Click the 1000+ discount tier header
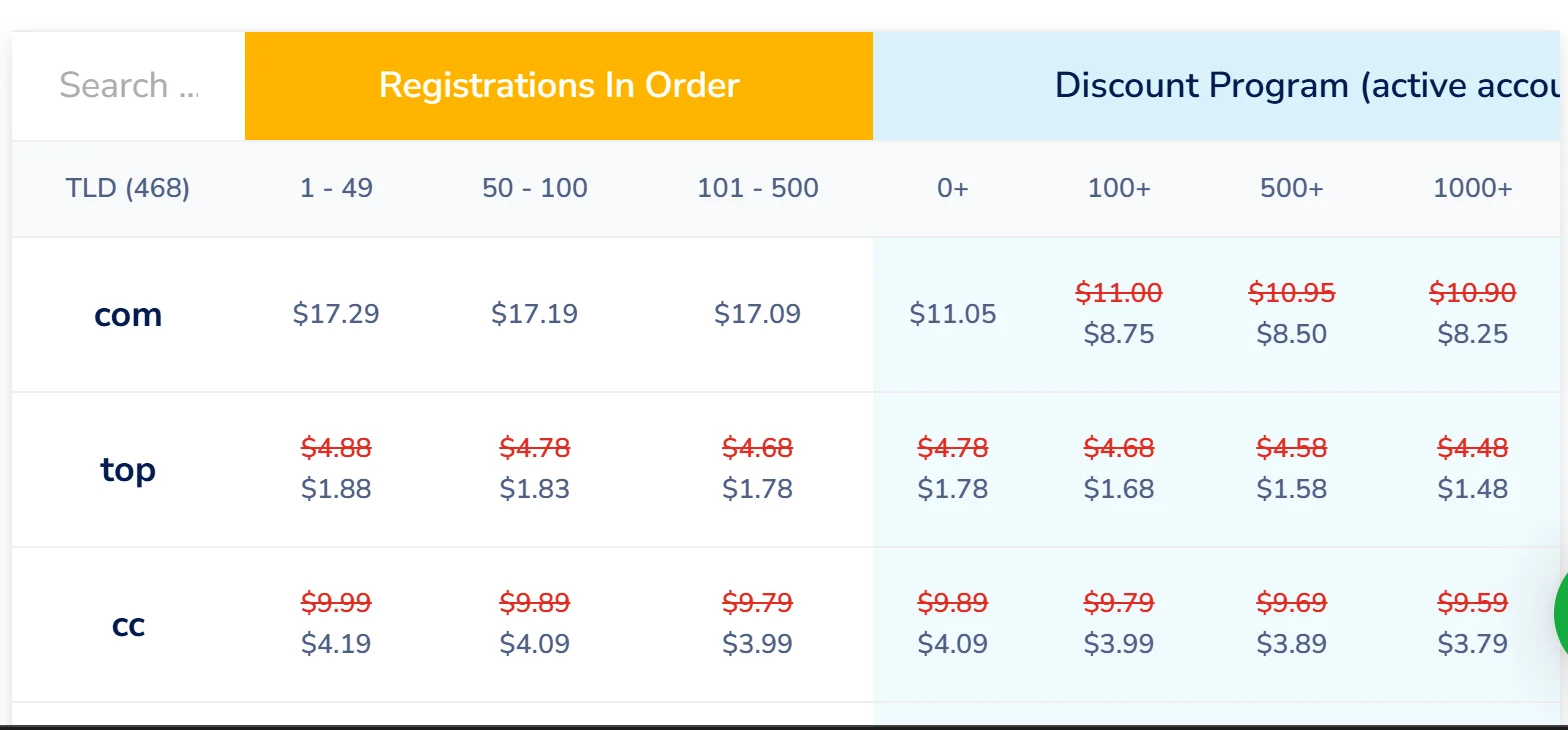The width and height of the screenshot is (1568, 730). 1472,188
